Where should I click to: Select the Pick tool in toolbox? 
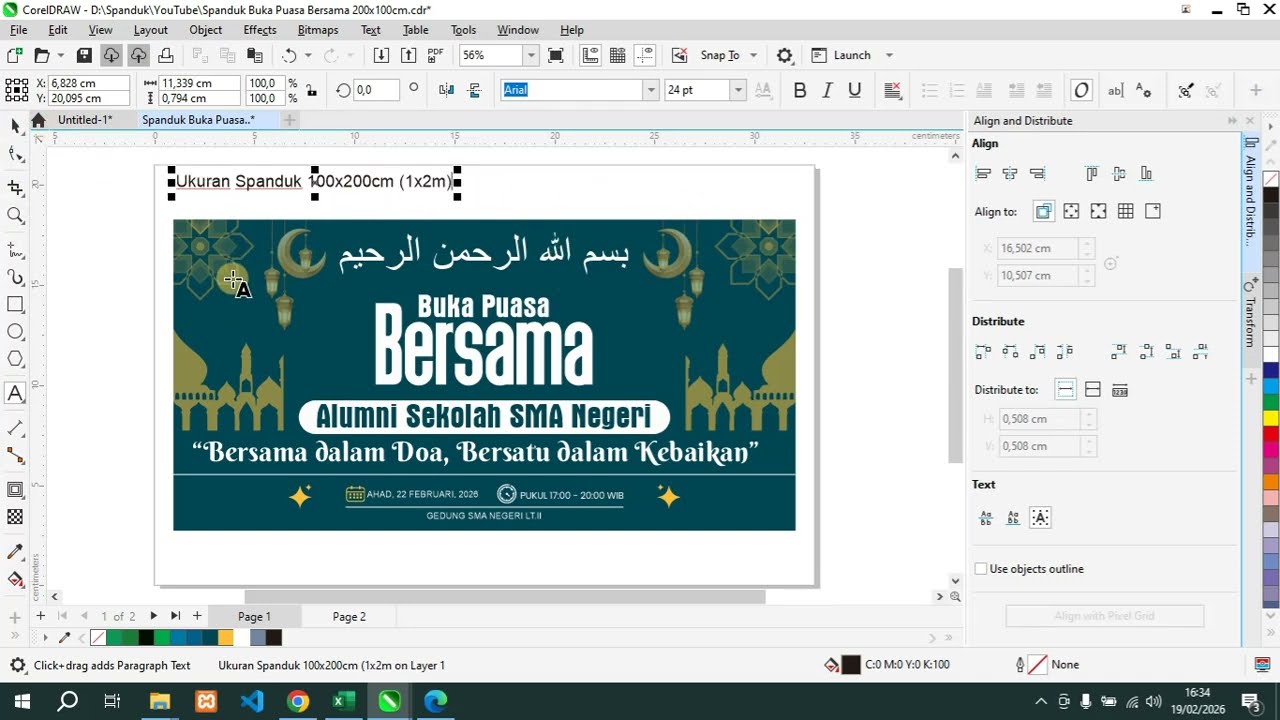(15, 126)
